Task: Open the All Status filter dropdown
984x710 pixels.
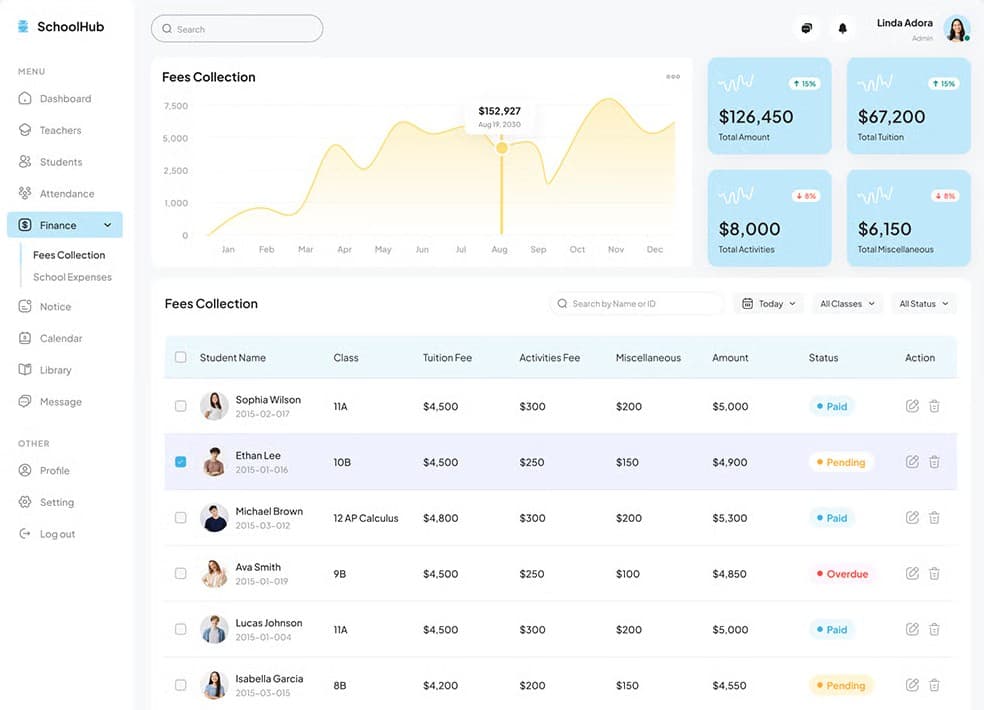Action: click(x=923, y=304)
